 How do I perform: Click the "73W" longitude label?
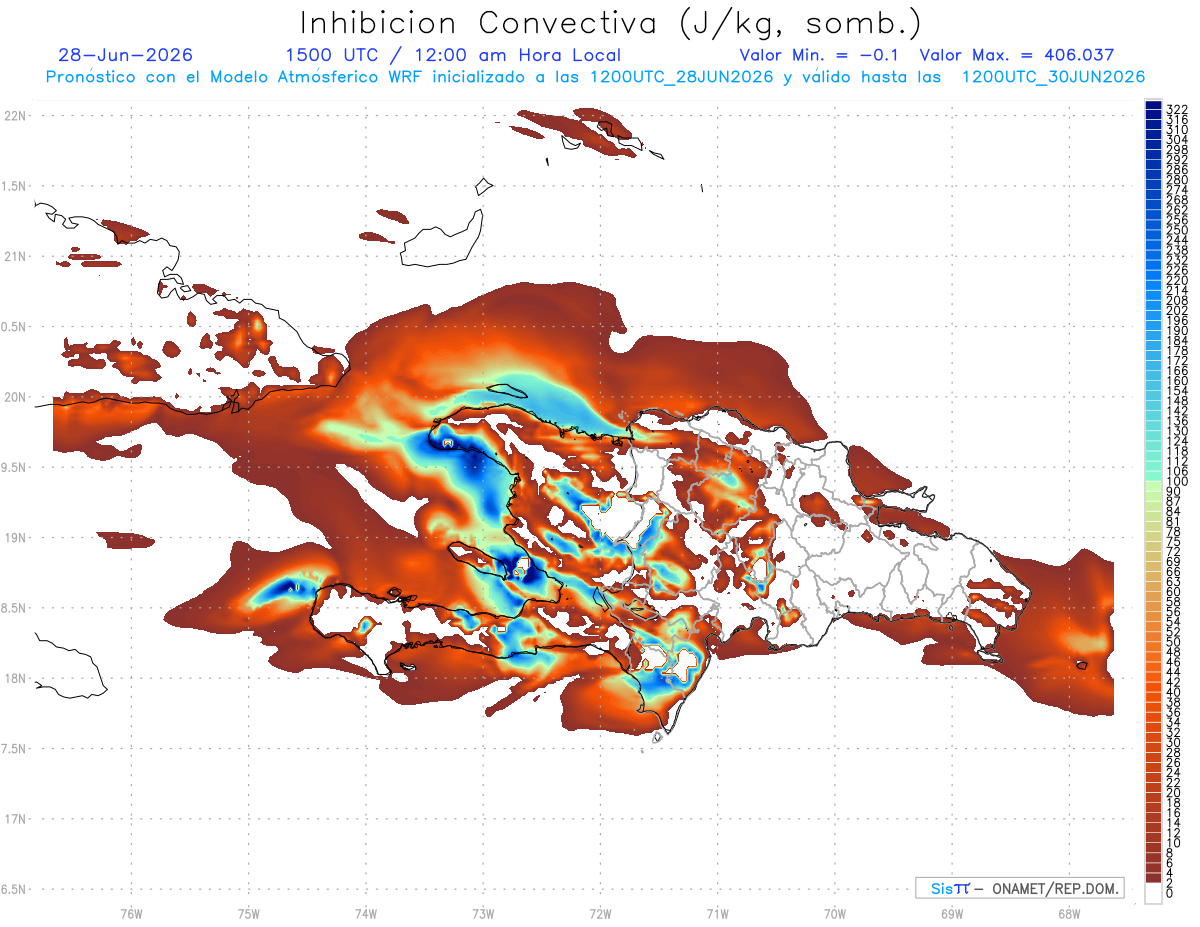point(483,912)
